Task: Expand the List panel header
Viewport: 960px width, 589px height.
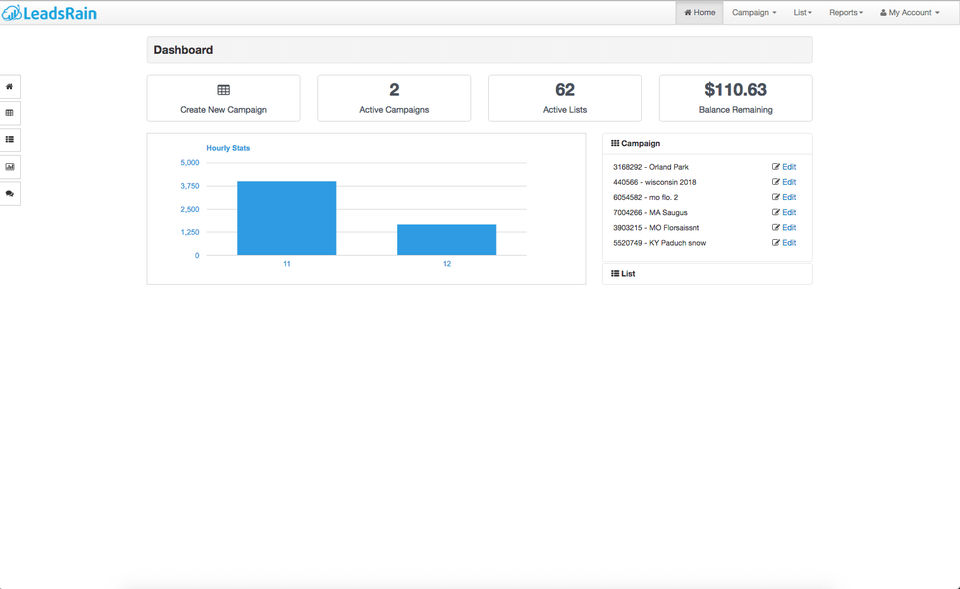Action: click(707, 274)
